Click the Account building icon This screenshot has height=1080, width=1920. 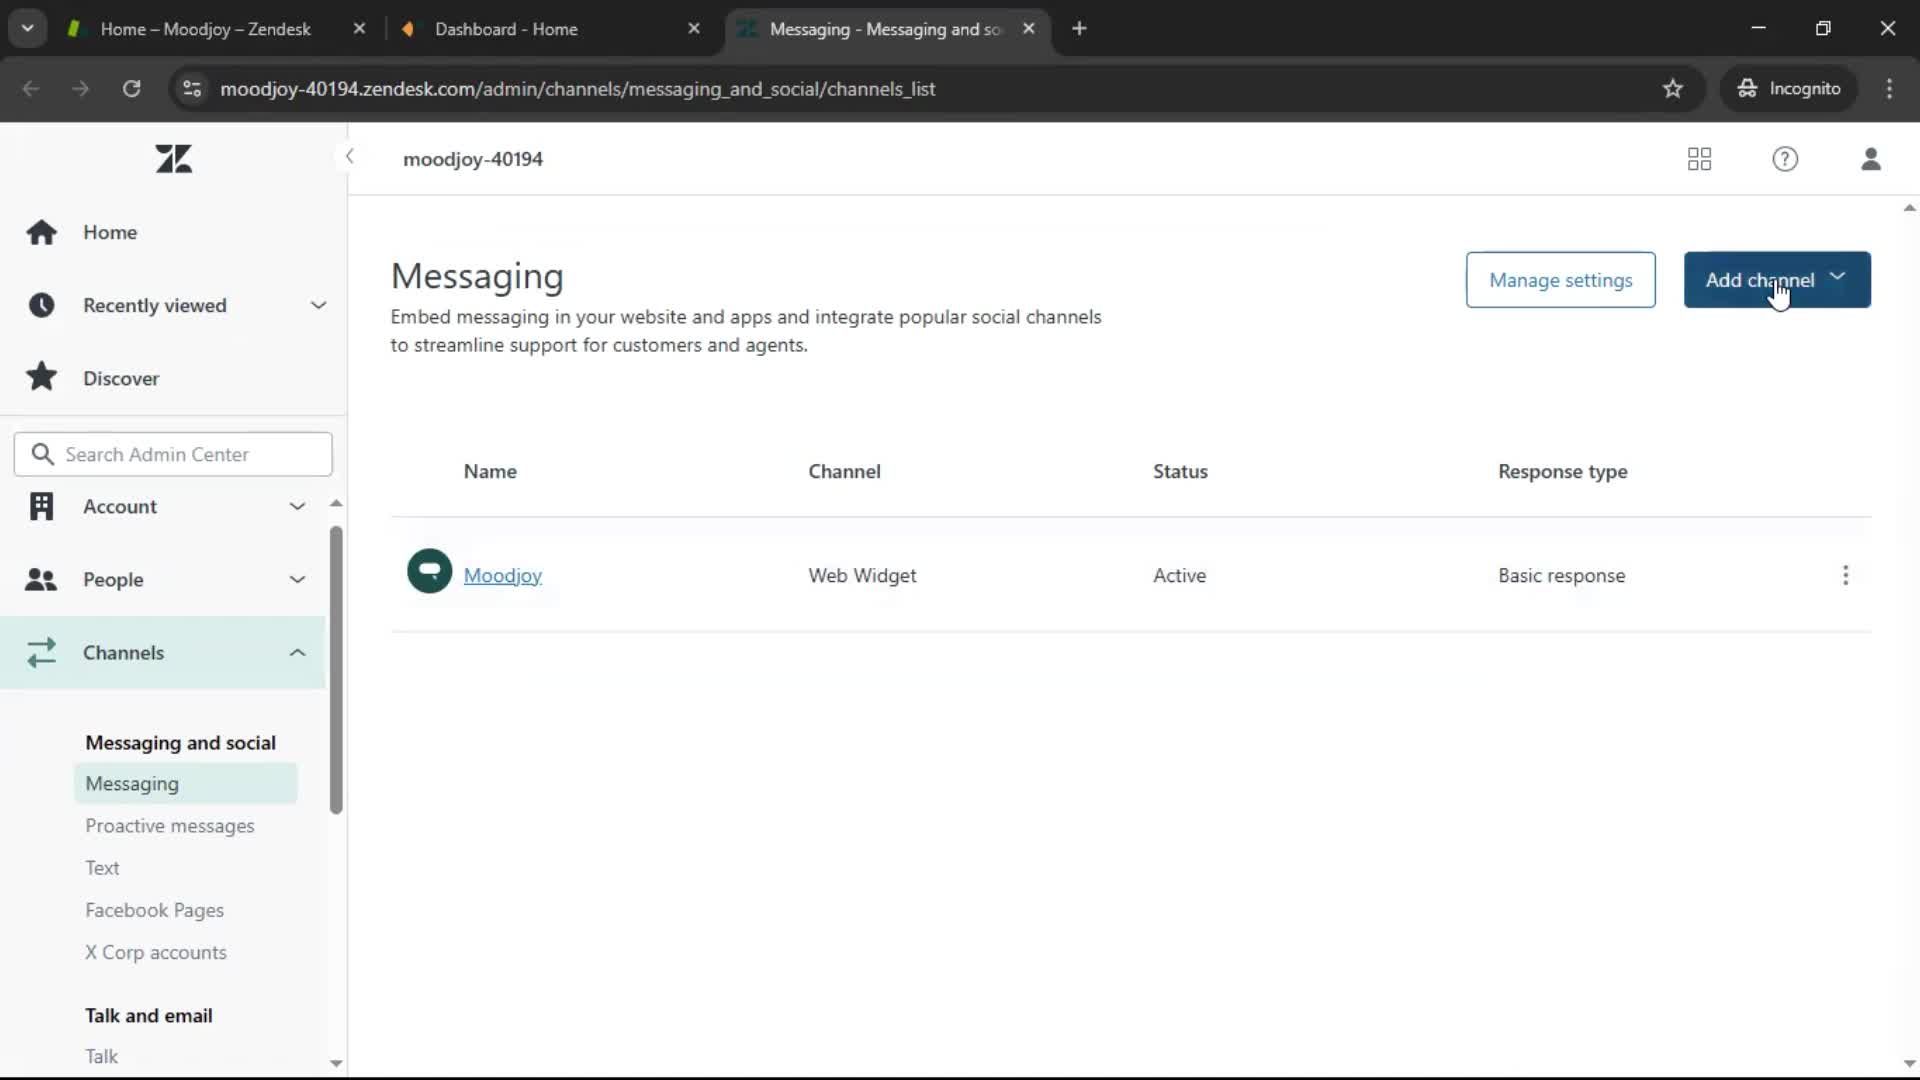pos(41,506)
